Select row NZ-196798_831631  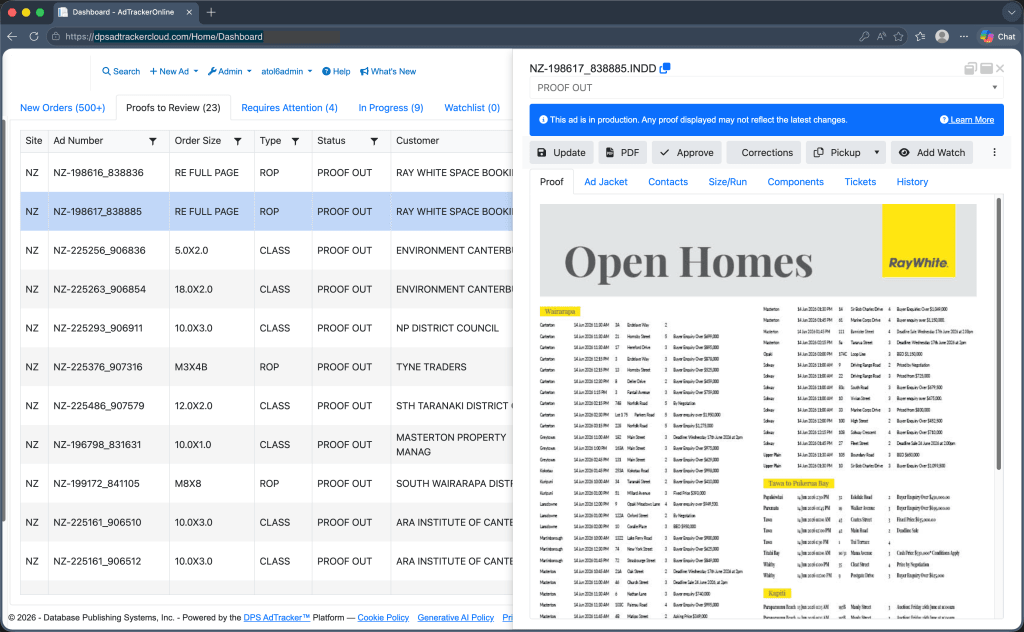click(266, 445)
